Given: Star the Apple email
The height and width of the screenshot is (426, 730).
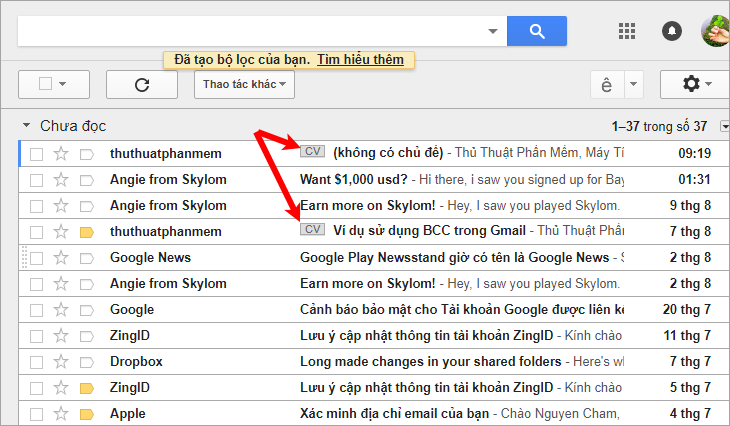Looking at the screenshot, I should pyautogui.click(x=61, y=413).
